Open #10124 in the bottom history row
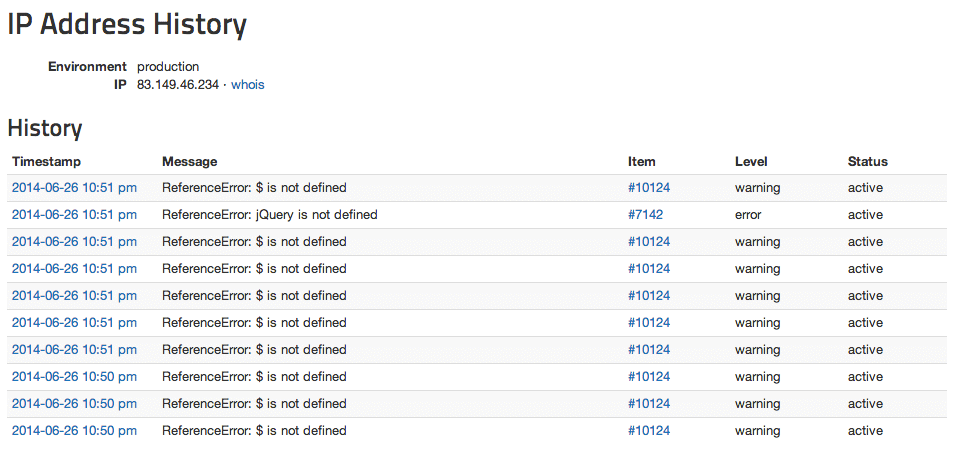 649,430
